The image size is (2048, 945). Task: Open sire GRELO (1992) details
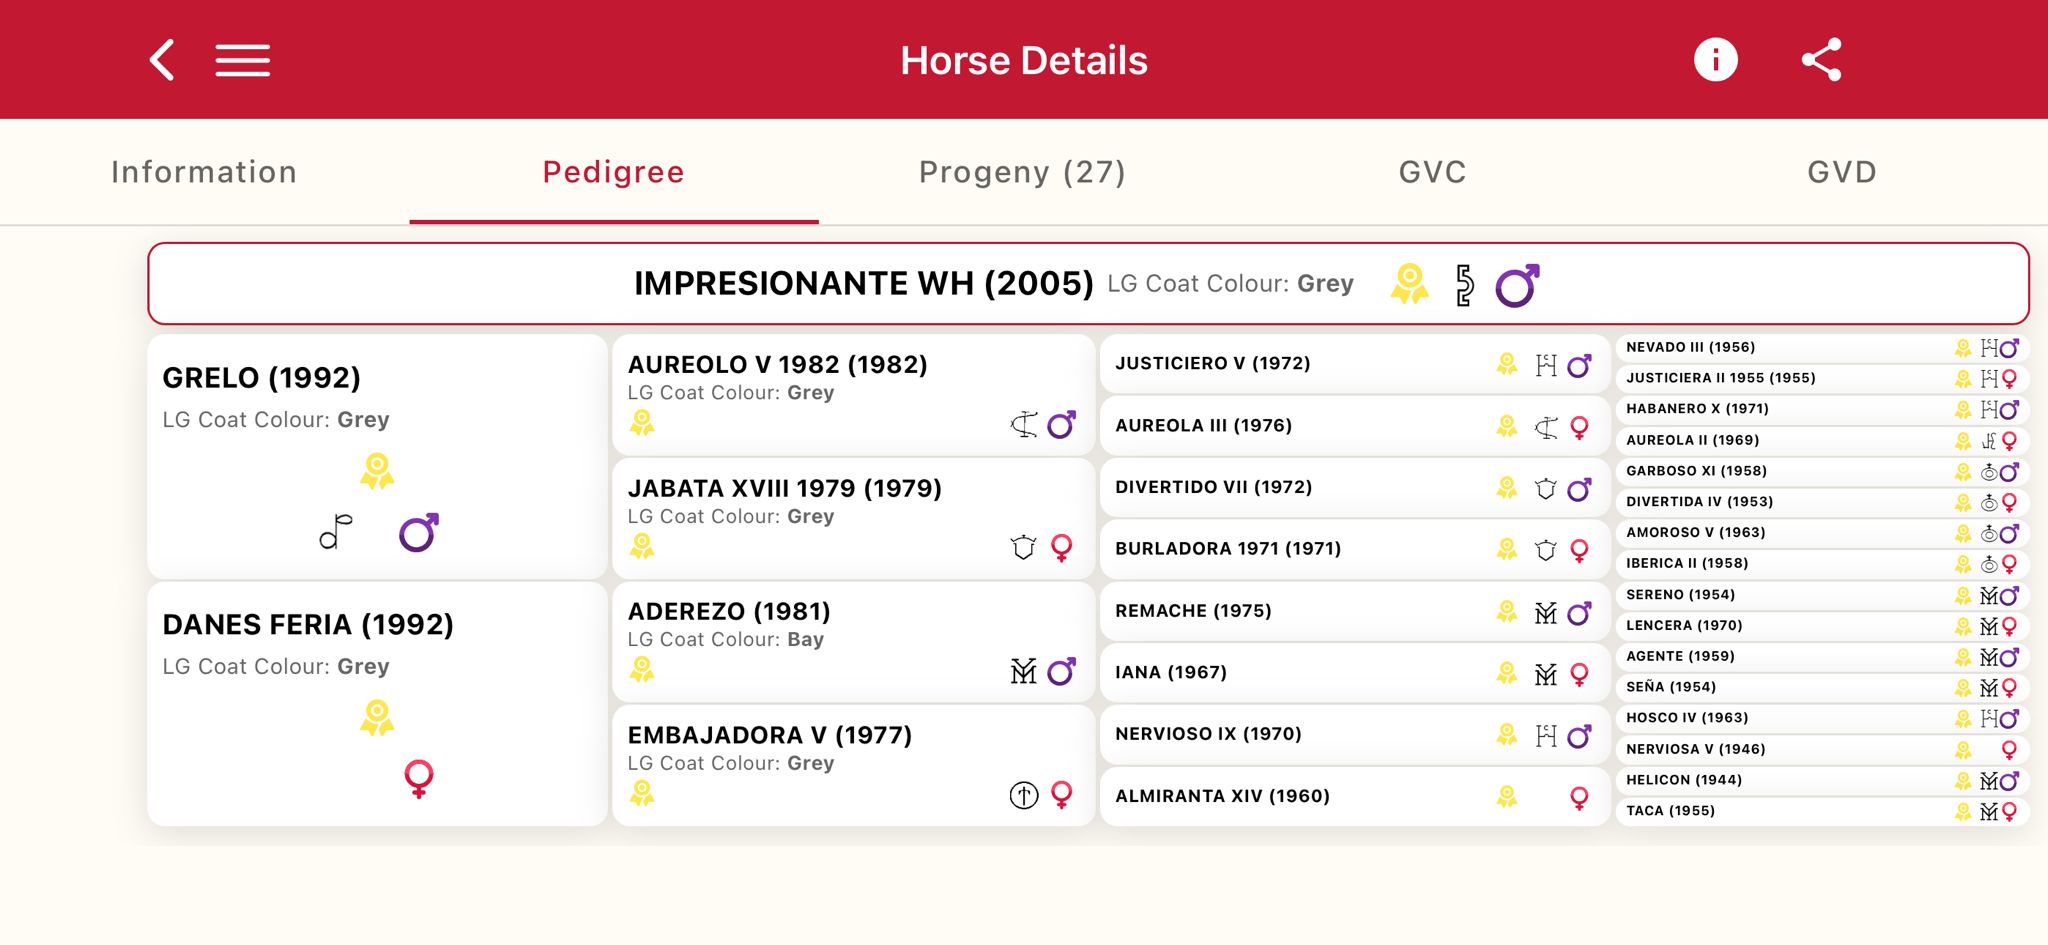262,378
